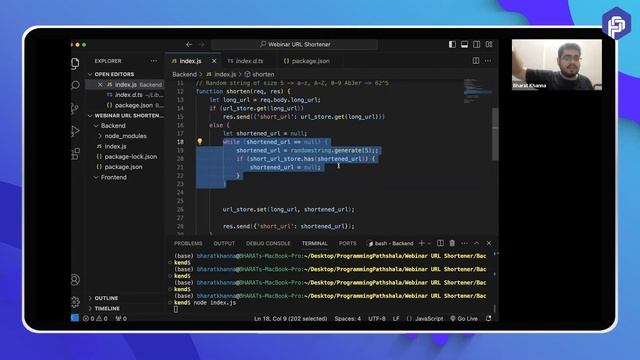Open the Manage gear icon
The width and height of the screenshot is (640, 360).
tap(75, 302)
